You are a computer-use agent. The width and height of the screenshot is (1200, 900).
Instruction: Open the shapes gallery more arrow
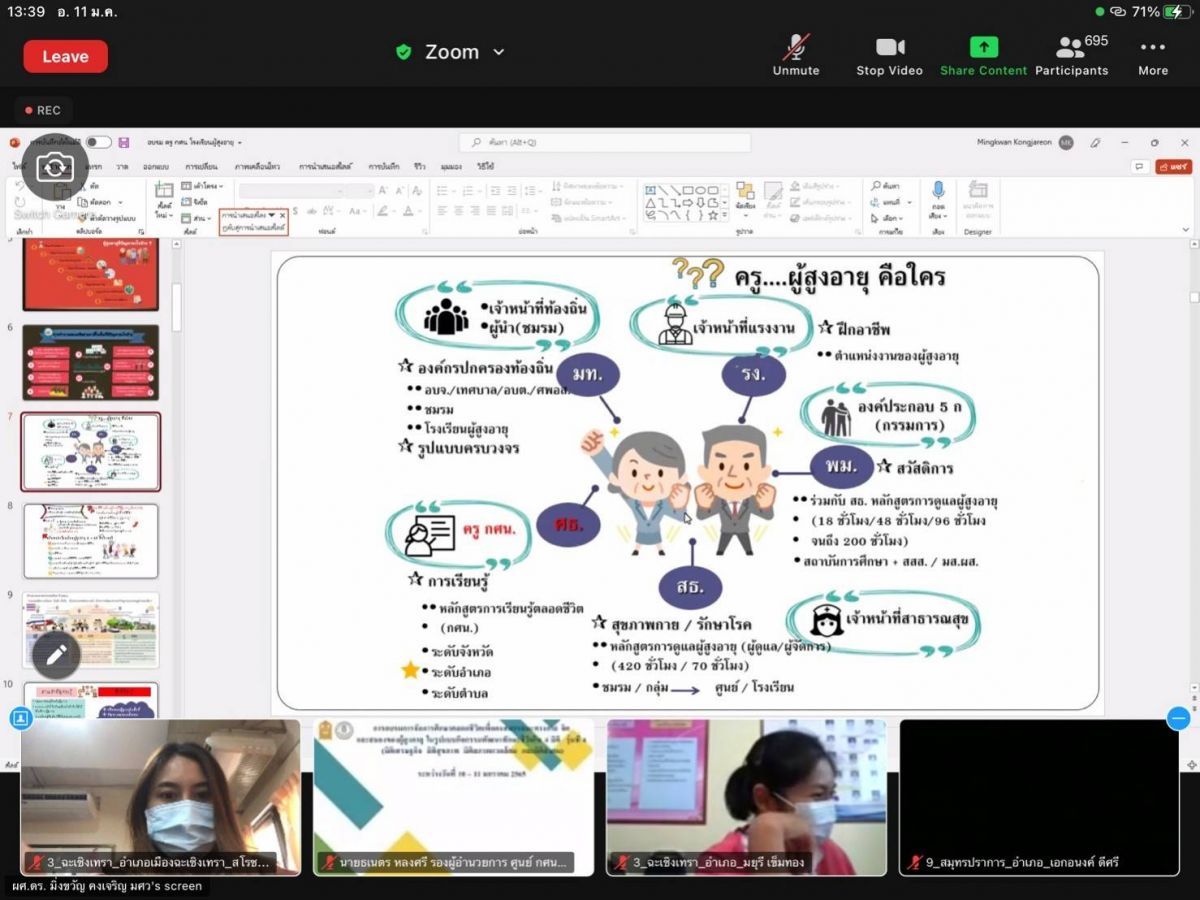tap(726, 215)
